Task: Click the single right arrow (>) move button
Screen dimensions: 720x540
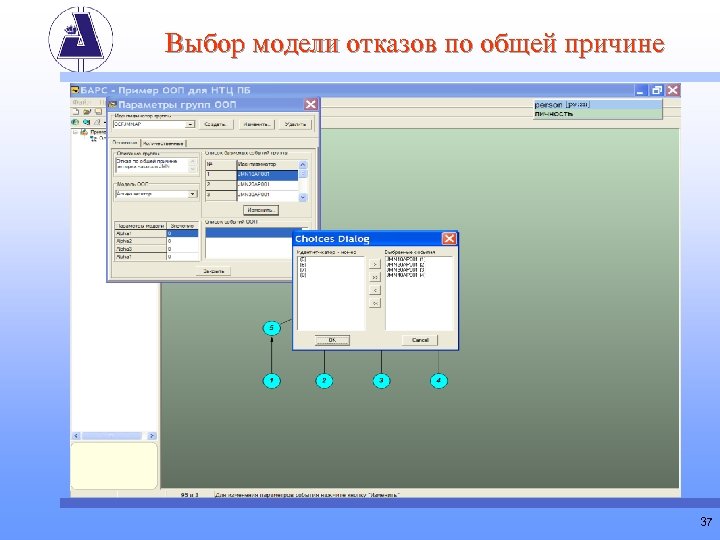Action: (x=375, y=264)
